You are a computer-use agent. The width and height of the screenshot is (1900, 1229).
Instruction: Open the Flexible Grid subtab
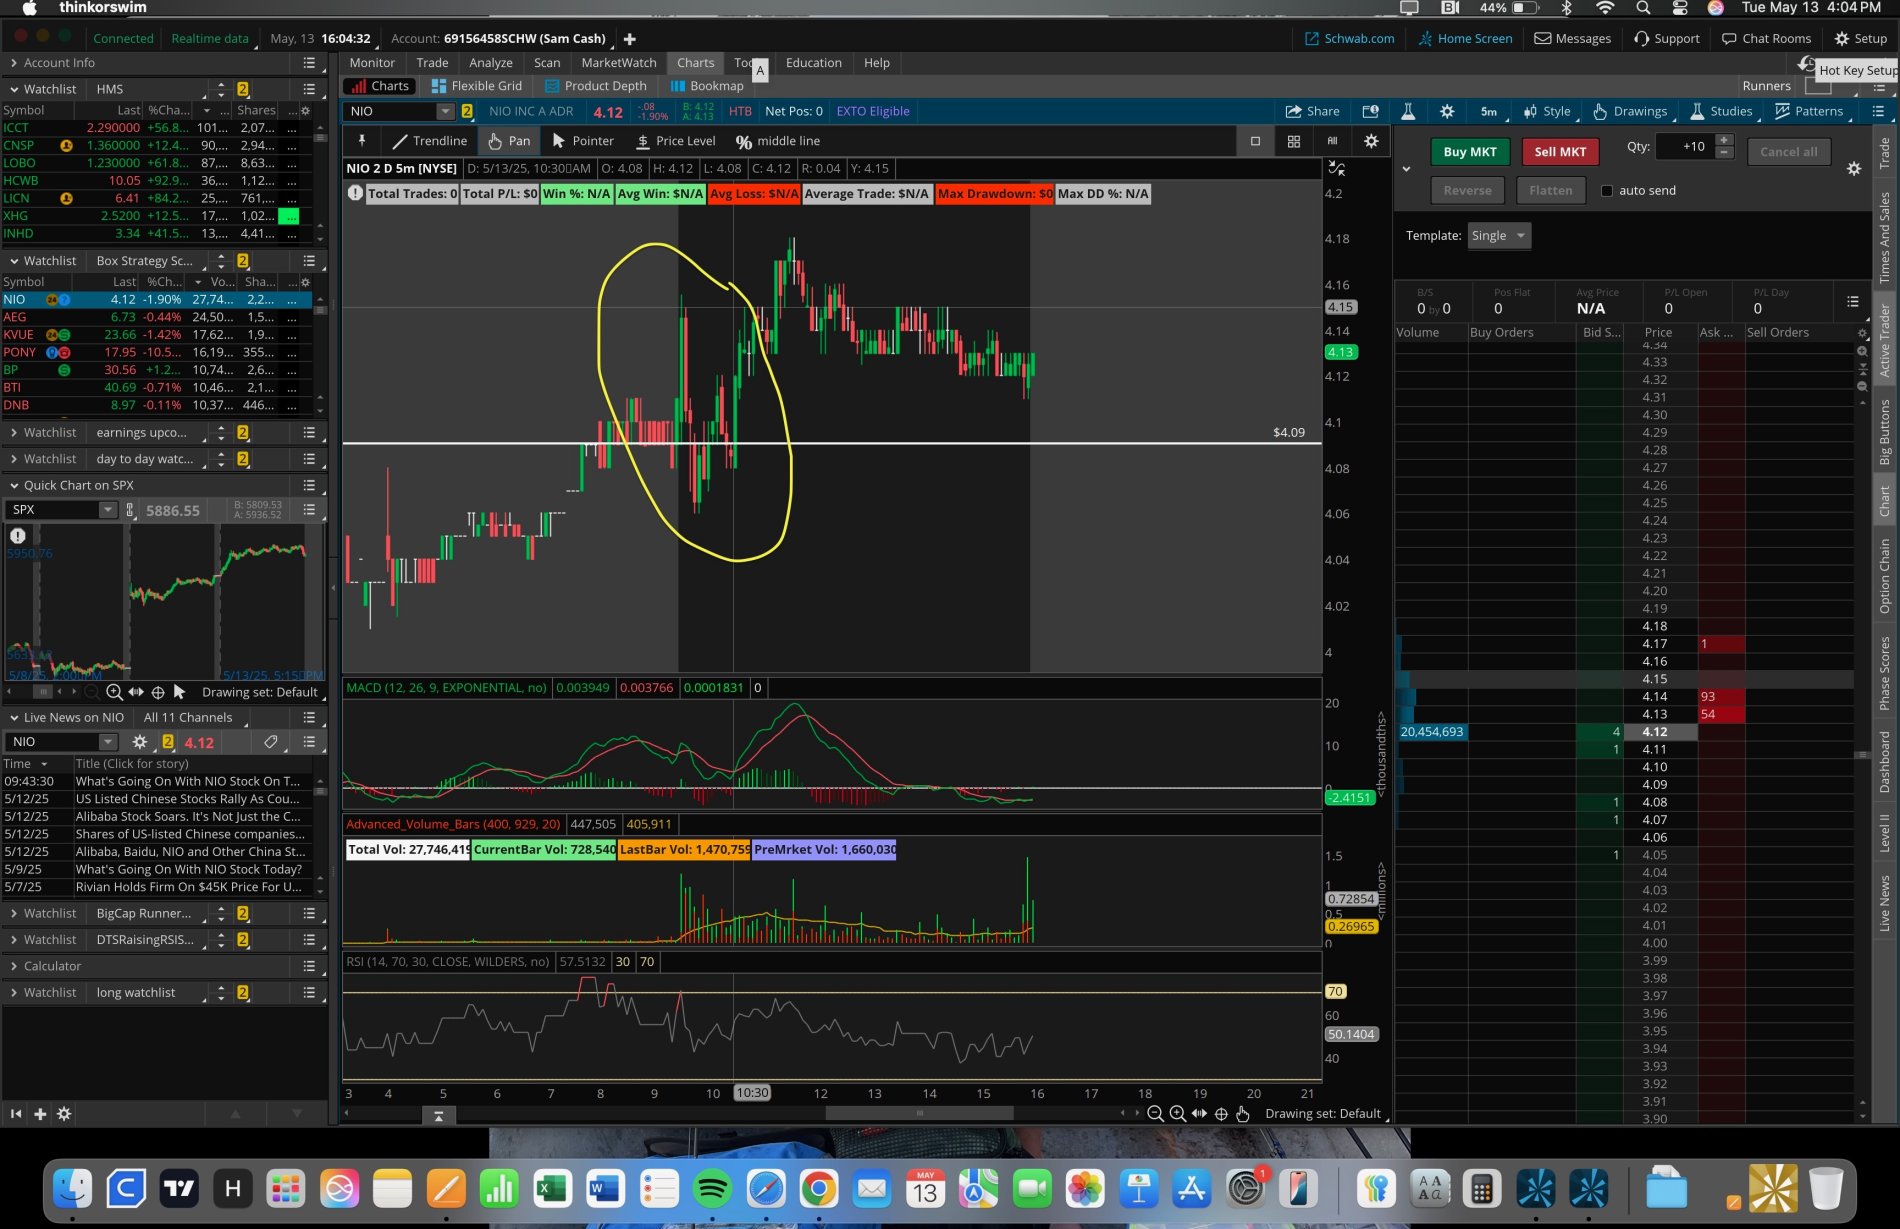tap(476, 86)
